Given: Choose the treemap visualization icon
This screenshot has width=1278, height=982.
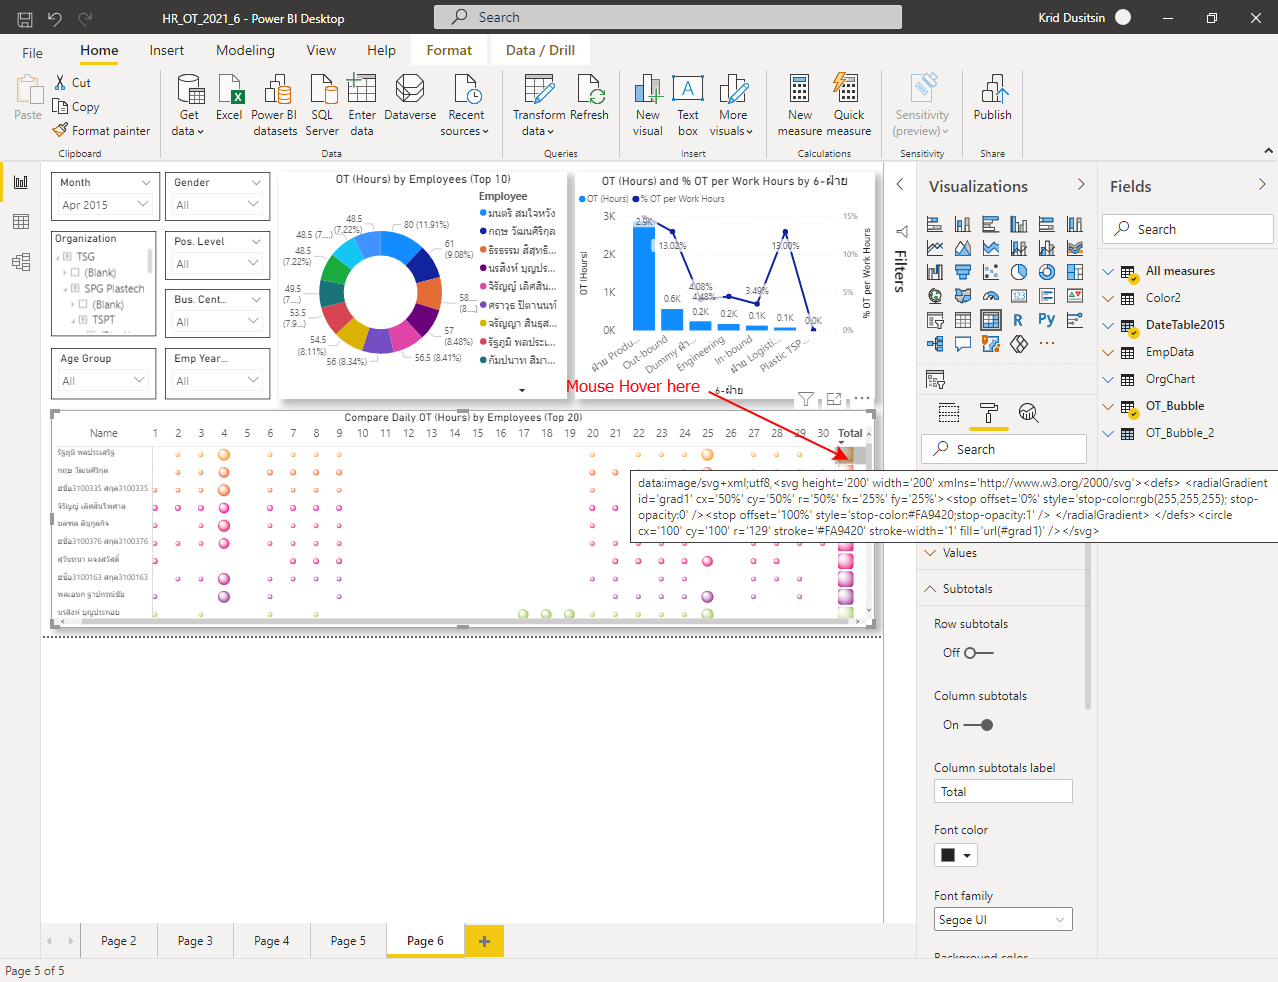Looking at the screenshot, I should click(x=1075, y=271).
